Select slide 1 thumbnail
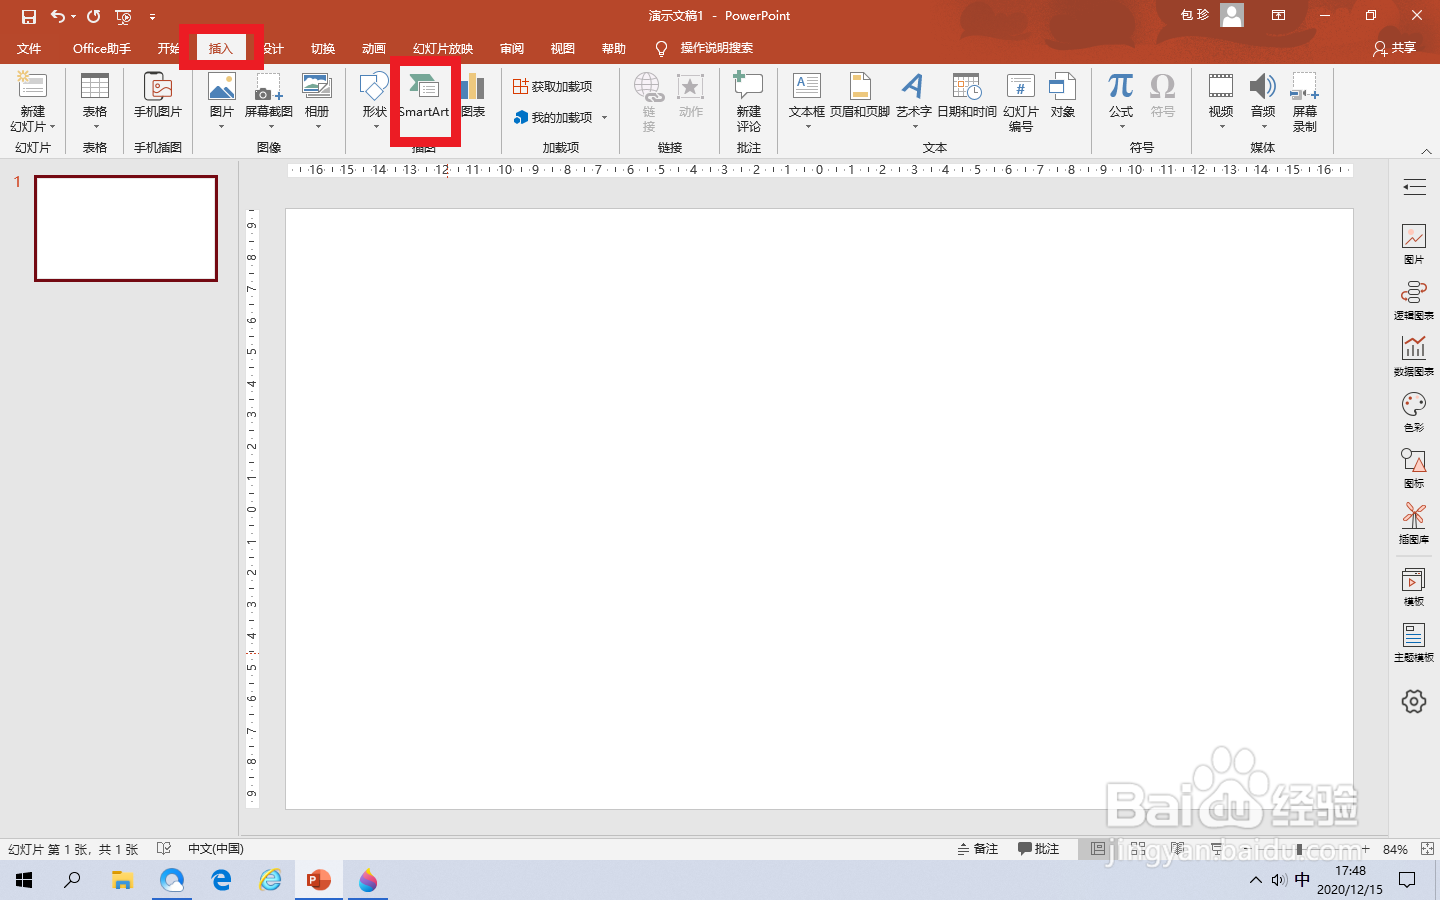This screenshot has width=1440, height=900. point(126,228)
